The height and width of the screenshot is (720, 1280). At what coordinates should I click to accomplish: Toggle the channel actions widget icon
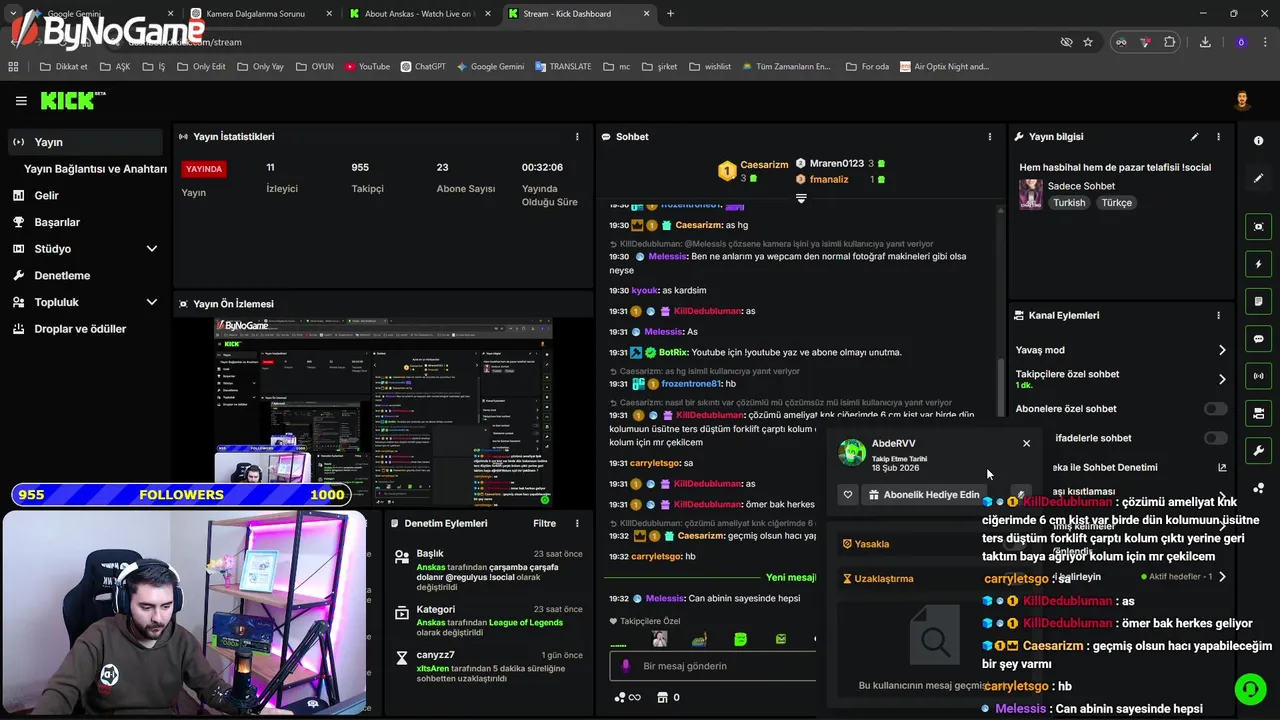coord(1258,413)
